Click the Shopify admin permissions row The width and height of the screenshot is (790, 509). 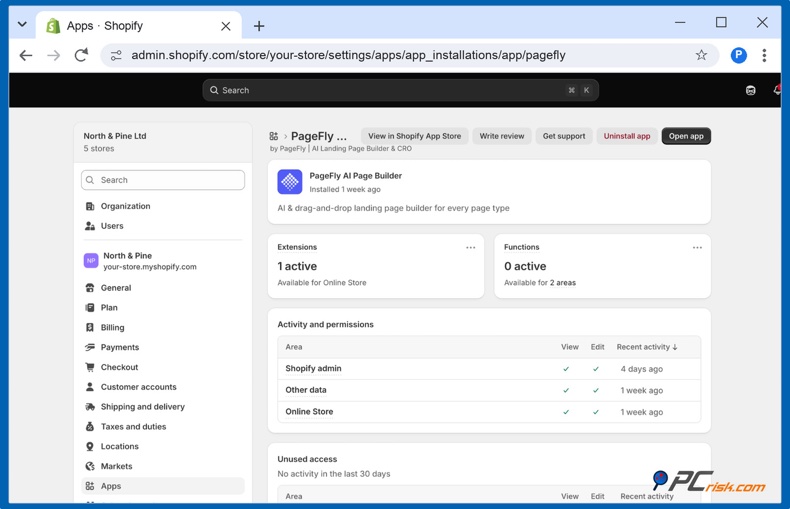coord(489,368)
